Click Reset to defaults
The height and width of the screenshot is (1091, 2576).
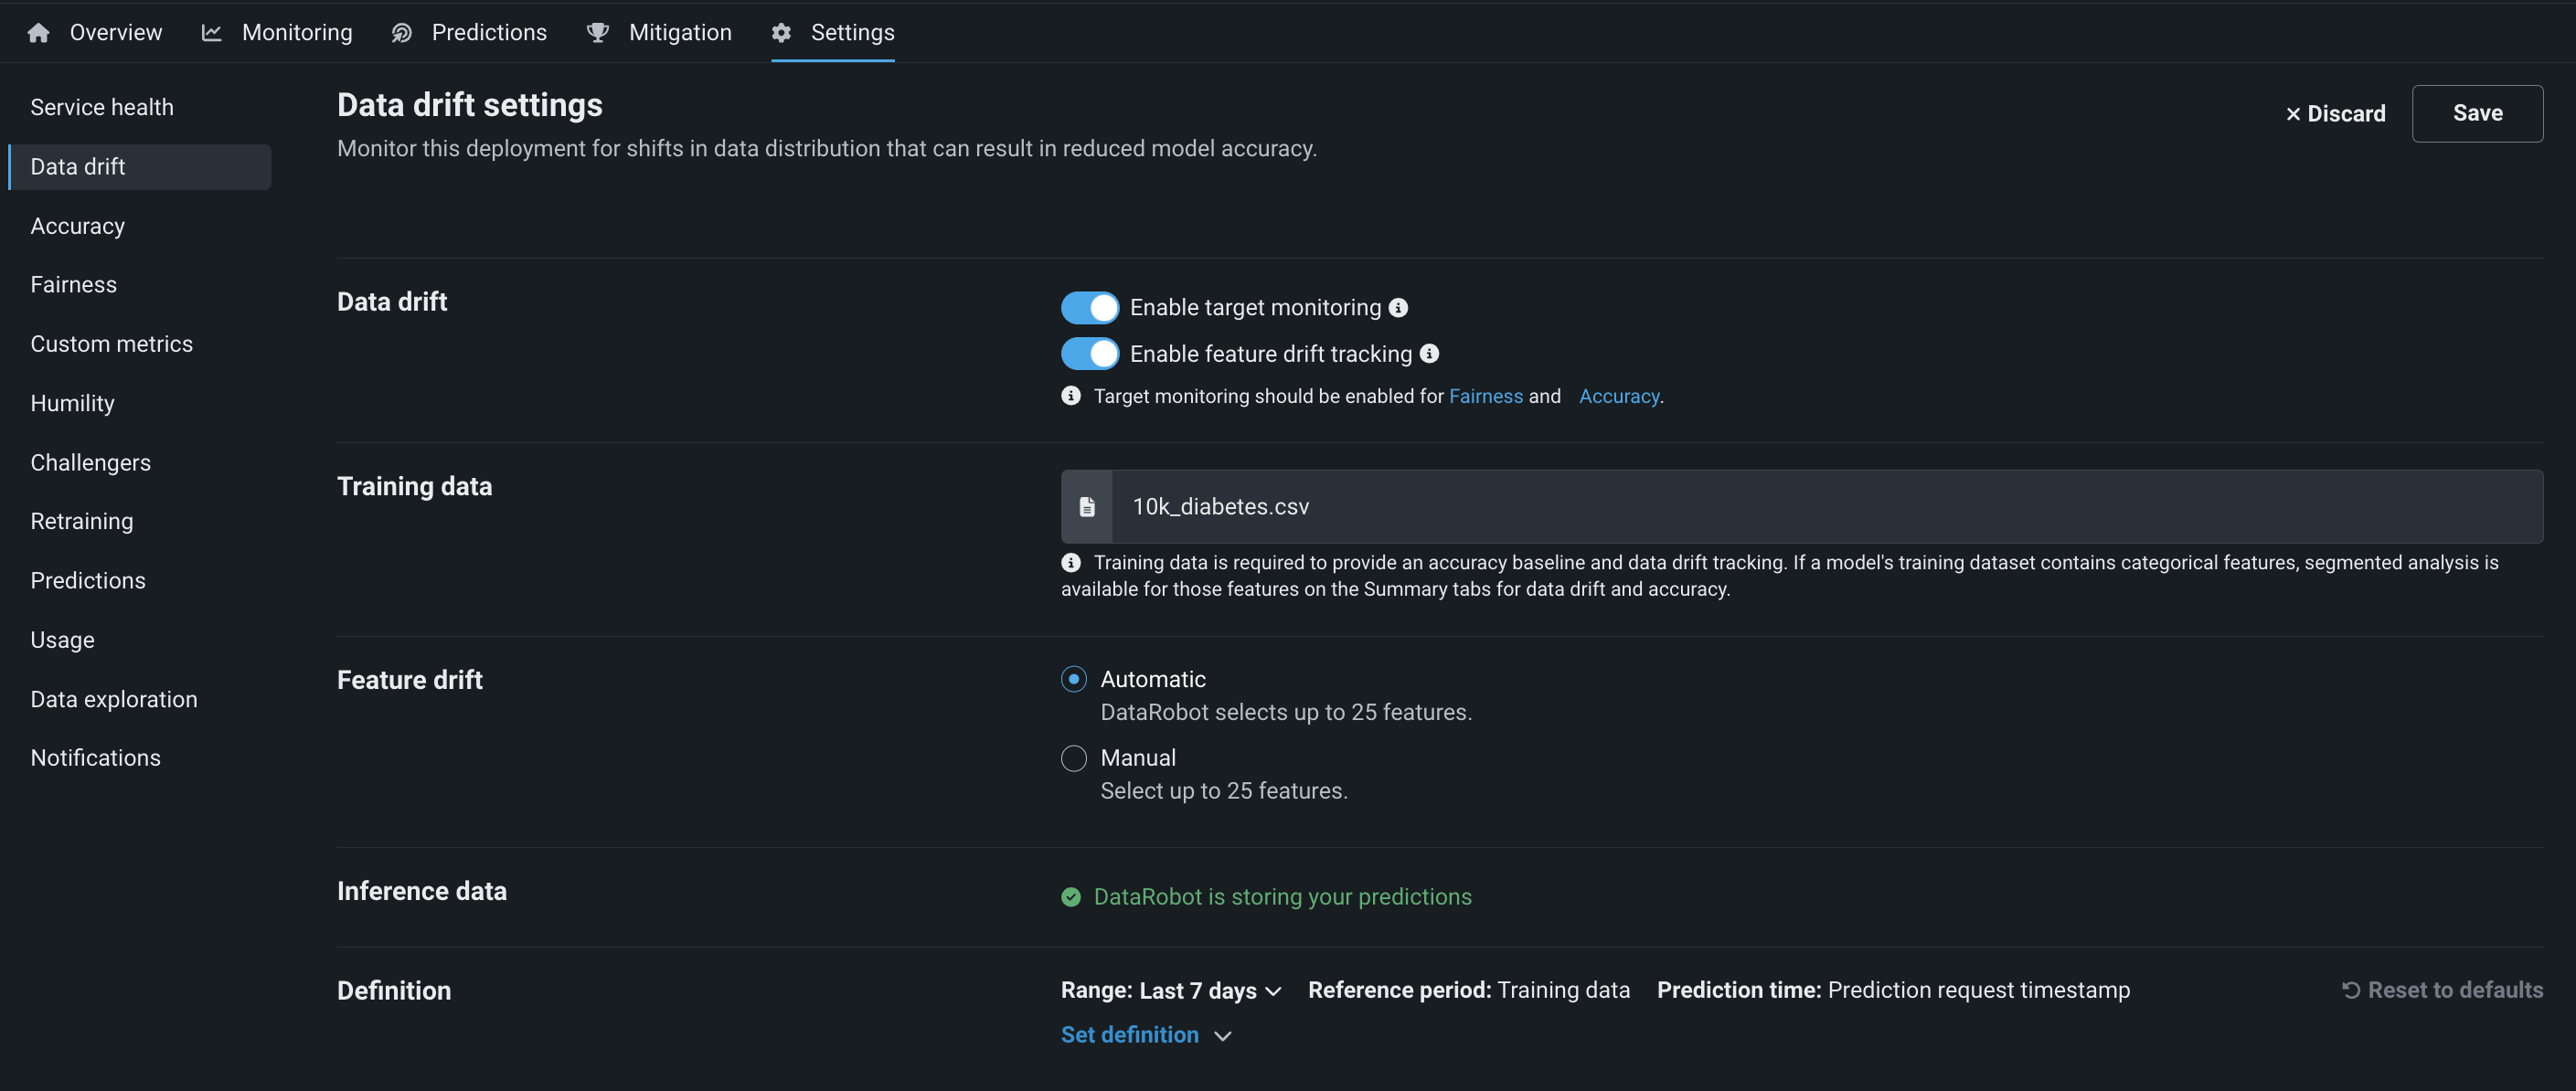(x=2443, y=990)
